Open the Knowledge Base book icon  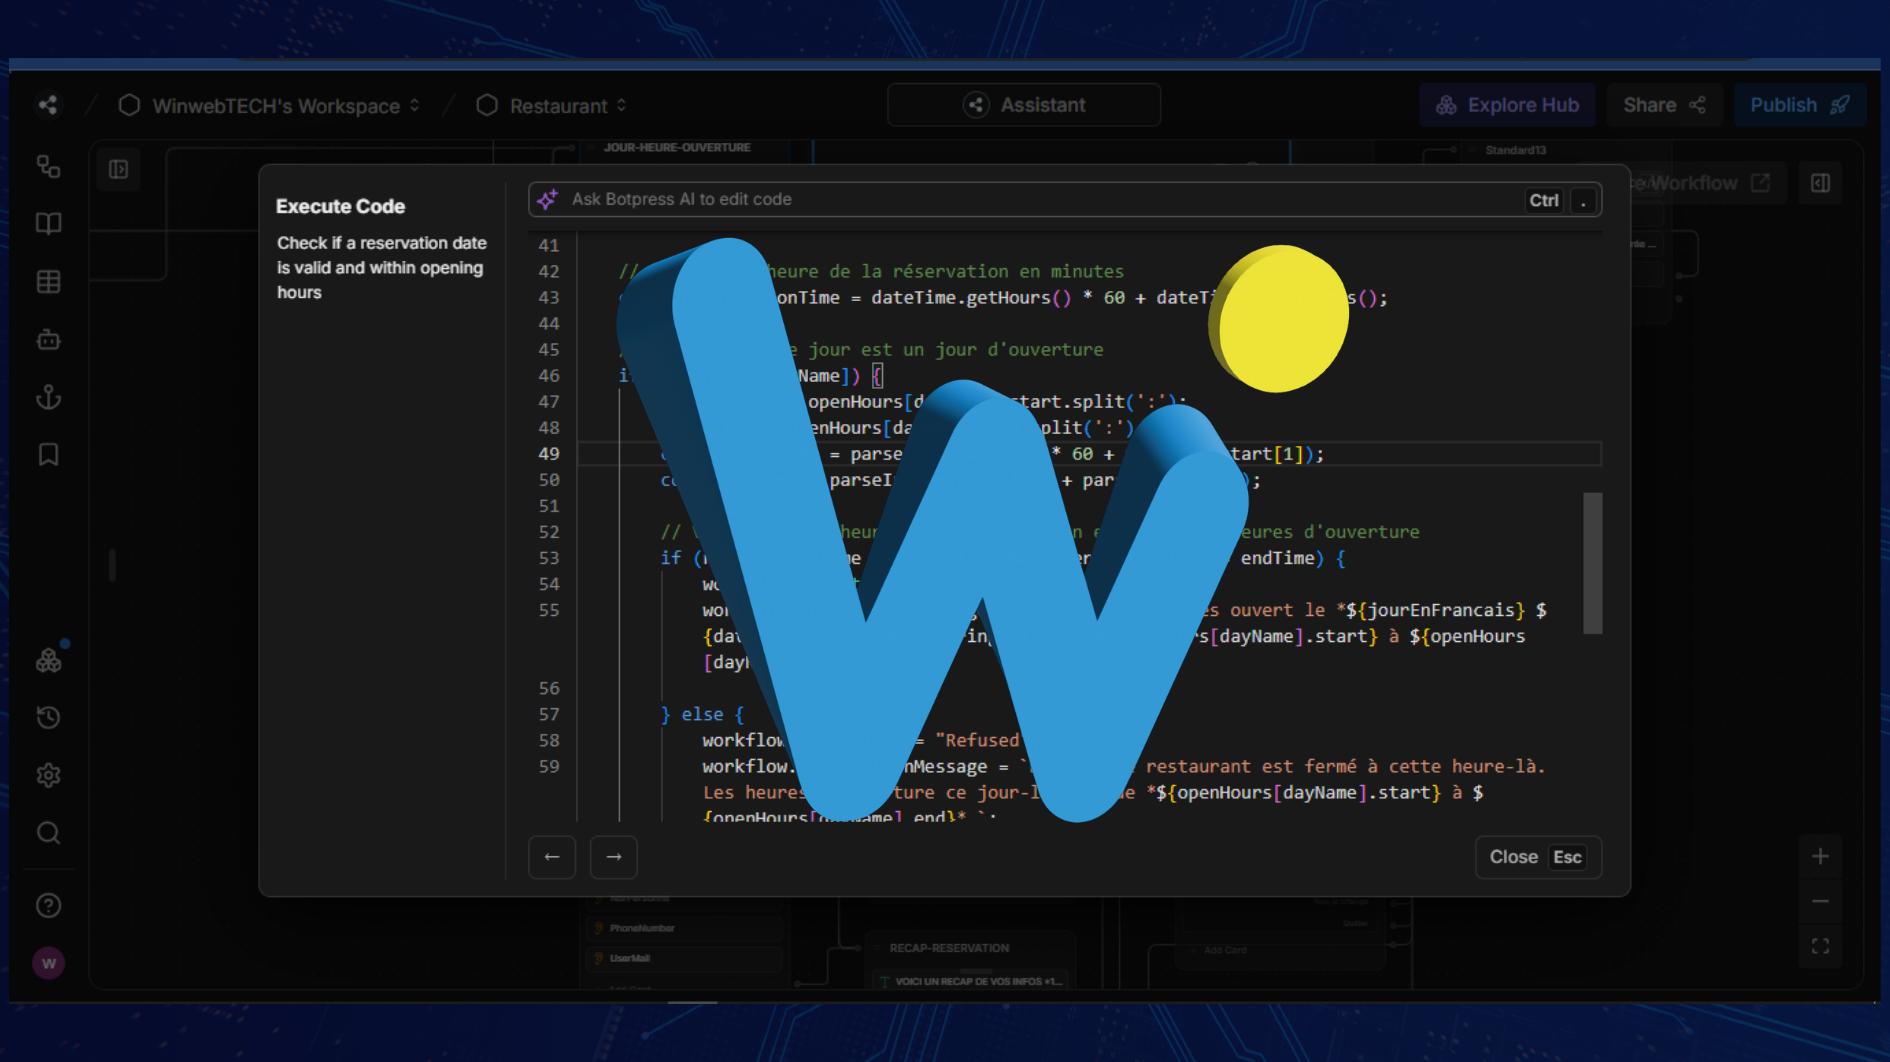48,223
